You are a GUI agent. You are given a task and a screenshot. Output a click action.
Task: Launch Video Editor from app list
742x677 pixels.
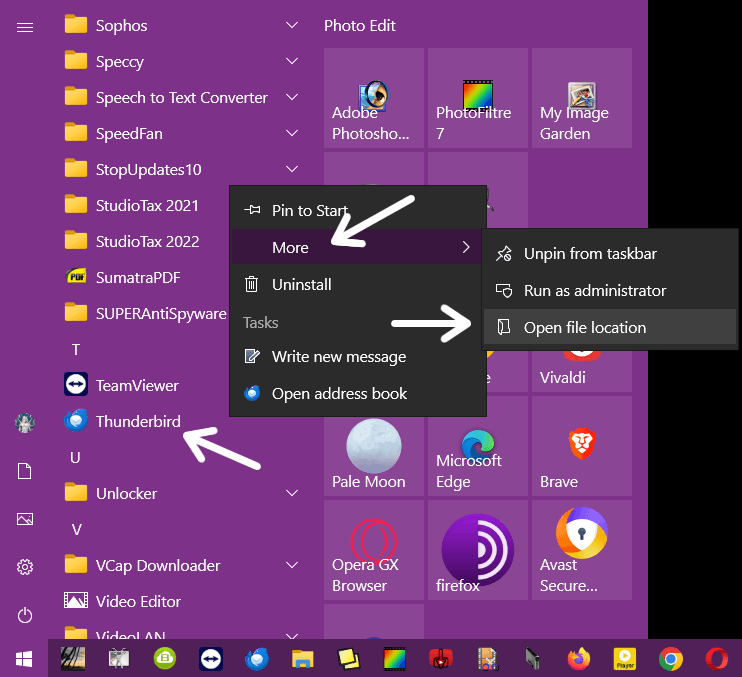[123, 601]
